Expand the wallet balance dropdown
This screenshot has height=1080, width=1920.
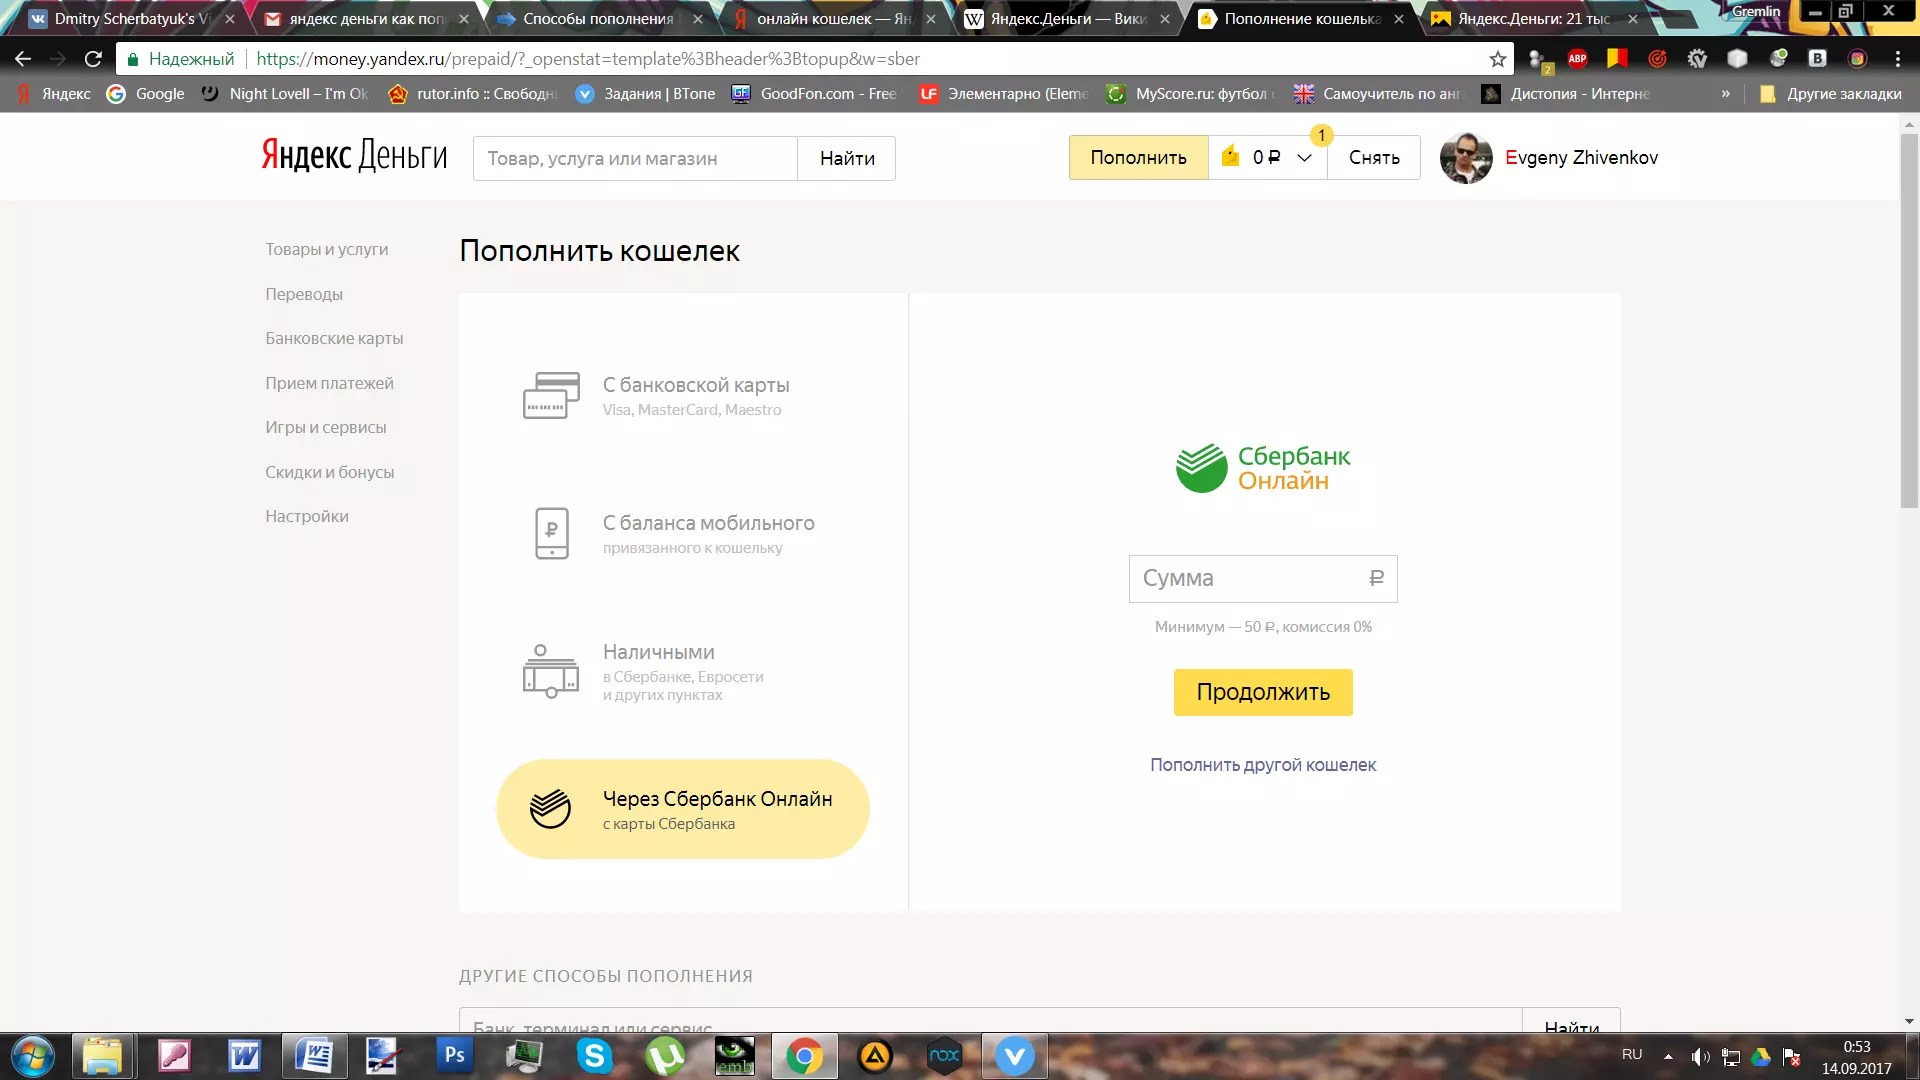tap(1304, 158)
